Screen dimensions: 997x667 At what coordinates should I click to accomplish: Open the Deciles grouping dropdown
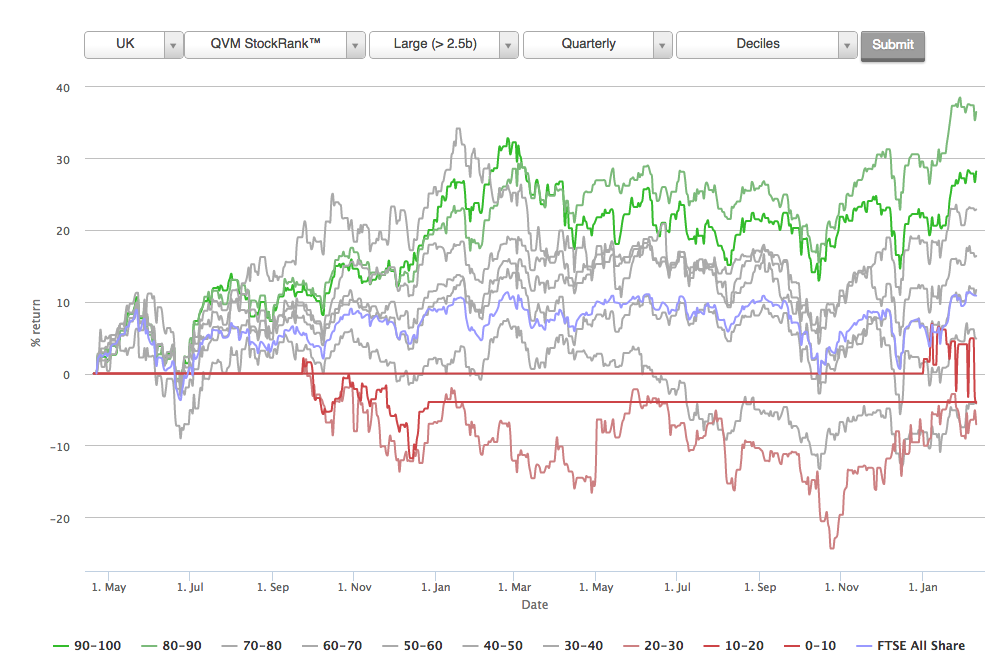click(x=767, y=45)
